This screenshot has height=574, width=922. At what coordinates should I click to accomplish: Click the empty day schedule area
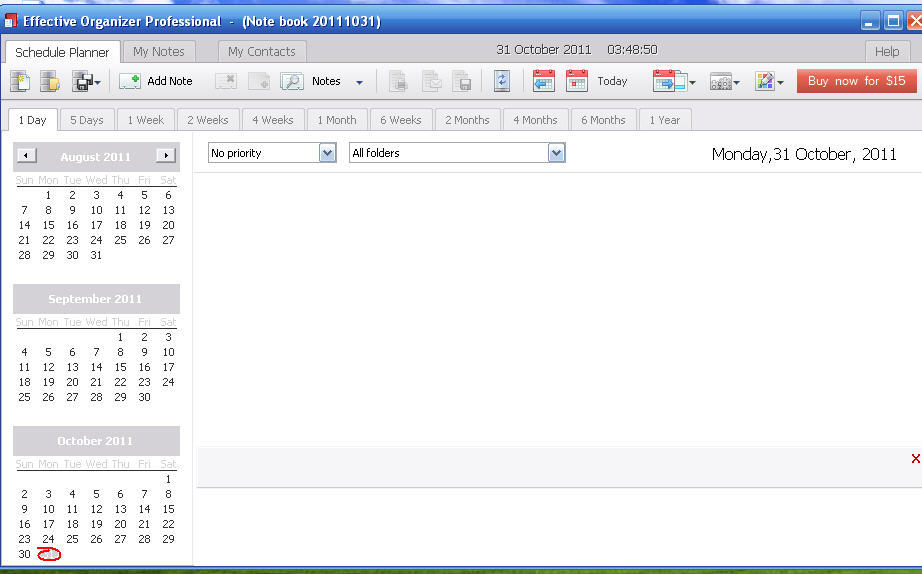point(557,309)
